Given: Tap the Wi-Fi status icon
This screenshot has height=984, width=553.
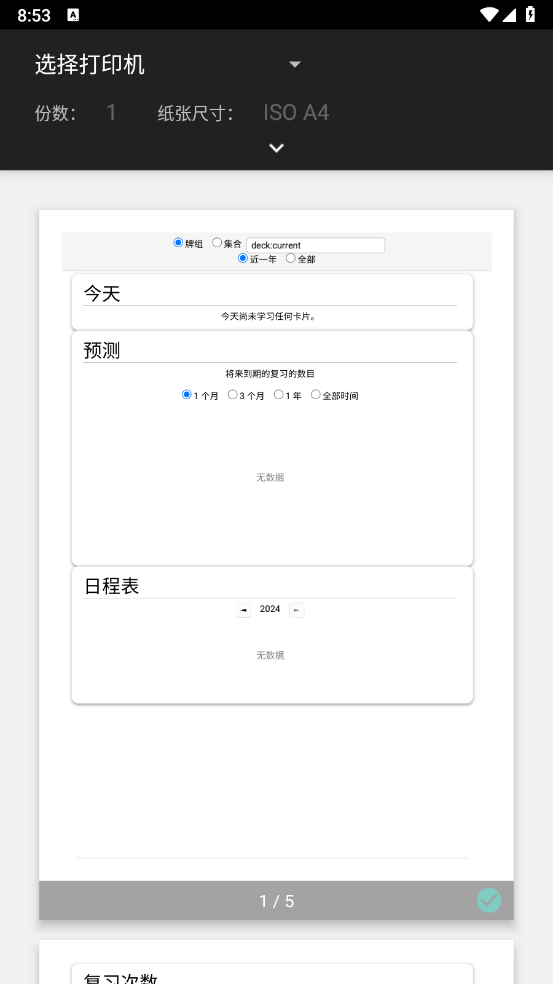Looking at the screenshot, I should pos(490,14).
